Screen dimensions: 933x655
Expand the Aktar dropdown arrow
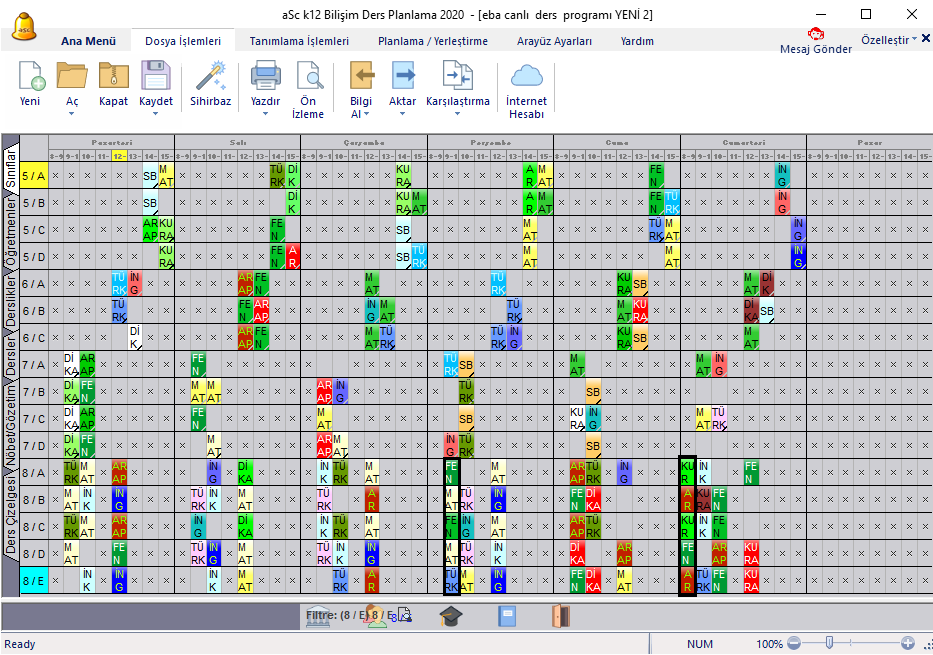pos(403,114)
